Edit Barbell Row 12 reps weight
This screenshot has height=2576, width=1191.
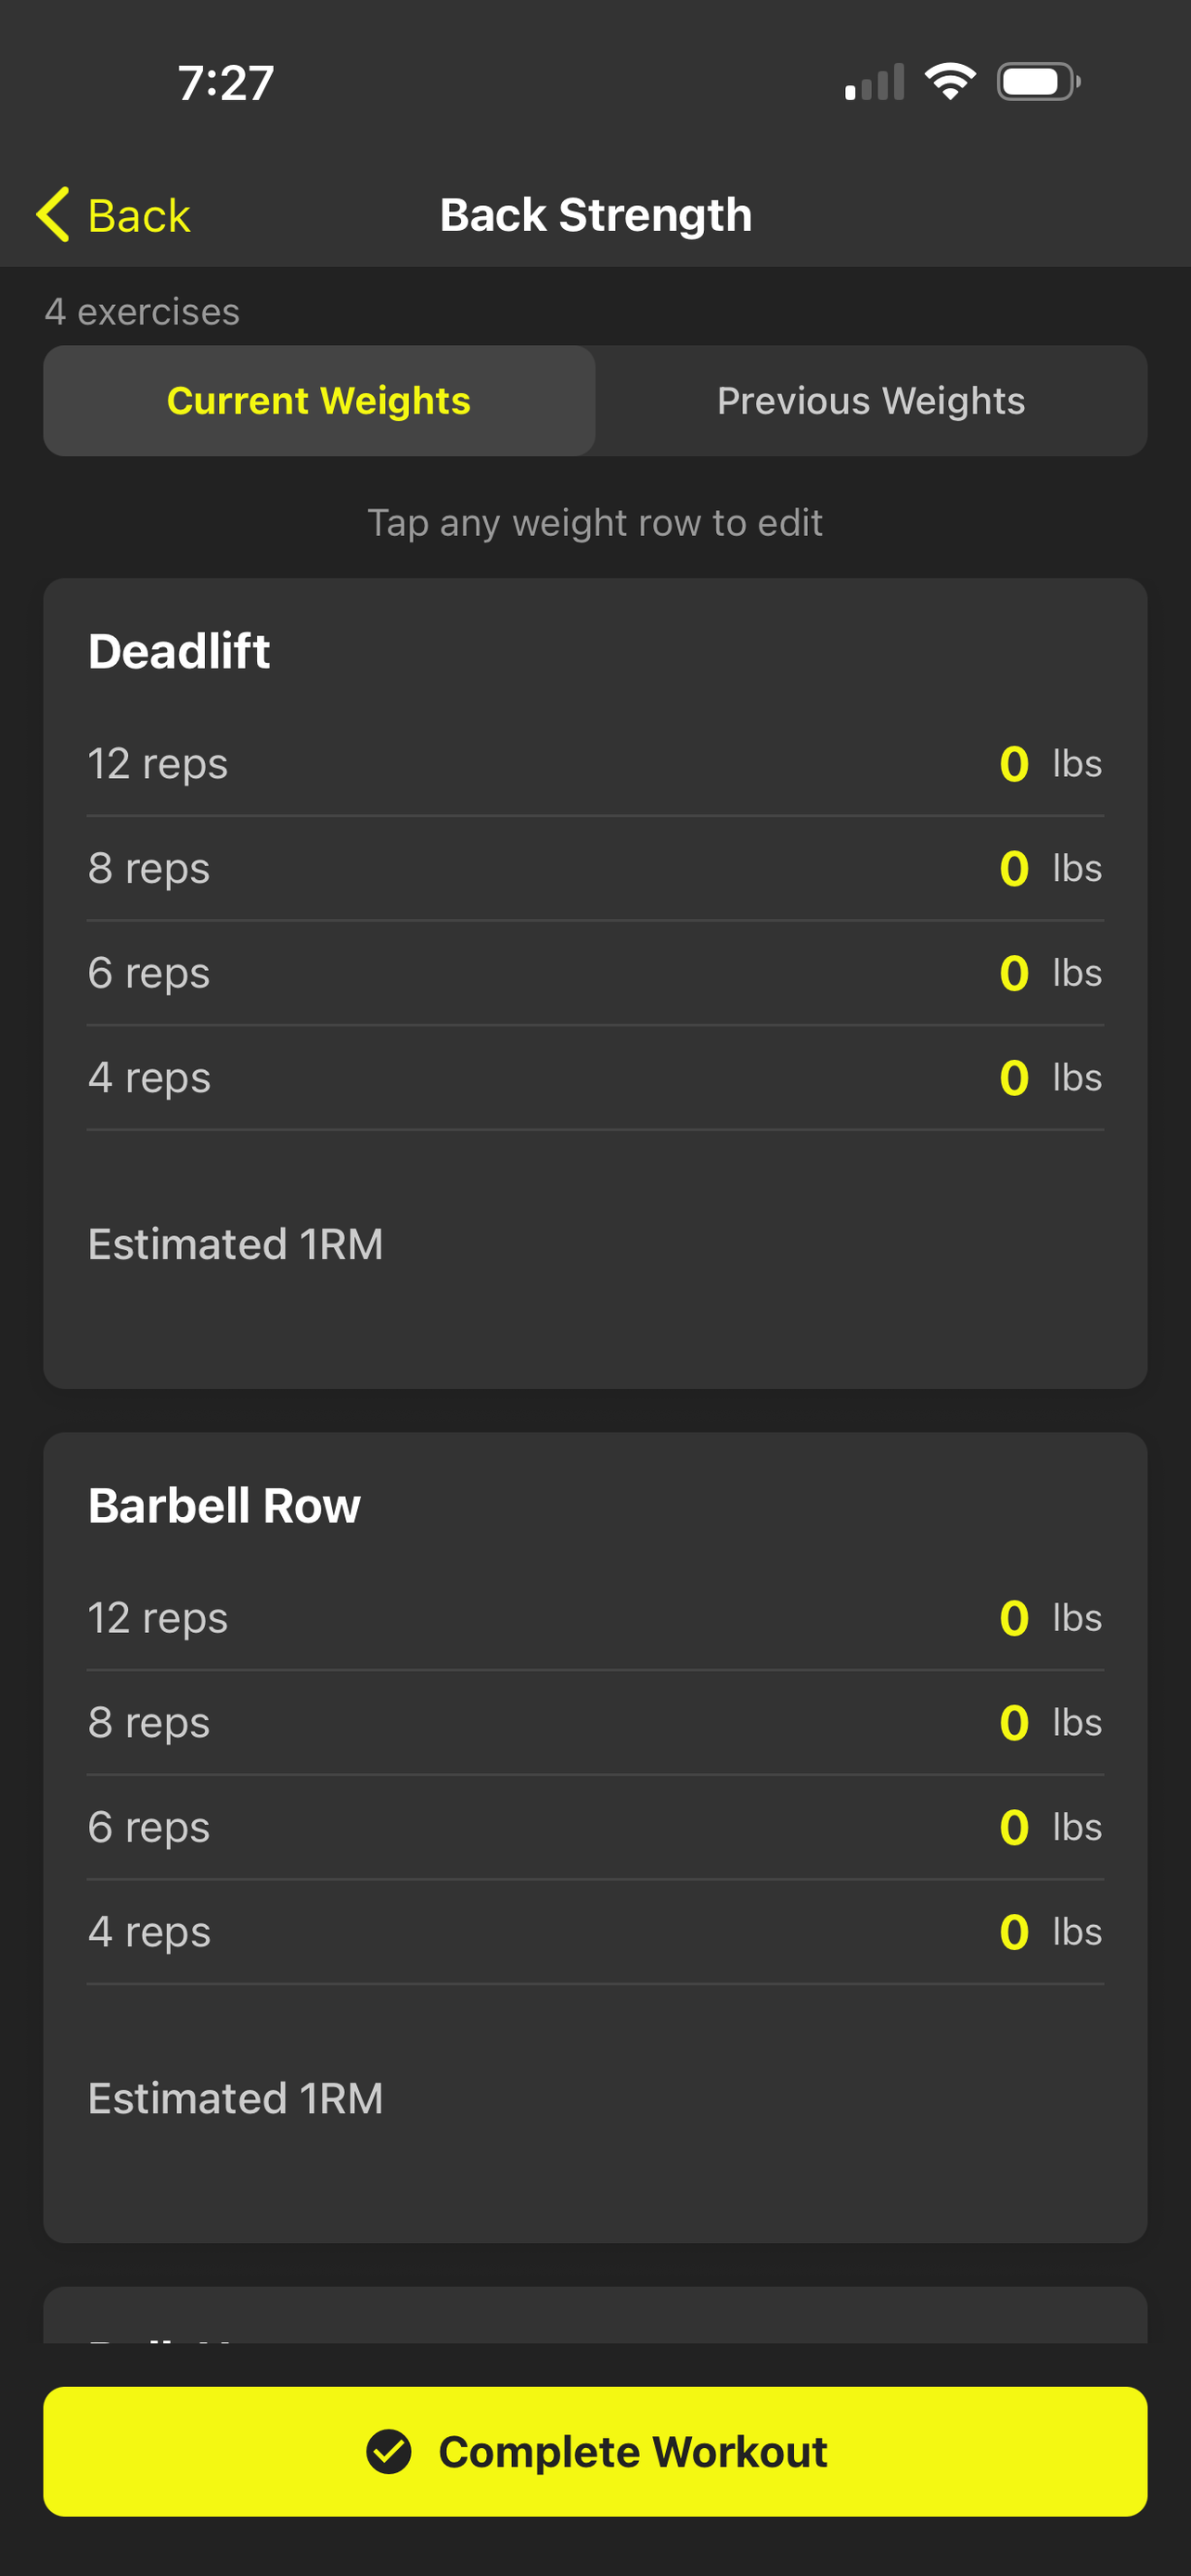595,1618
